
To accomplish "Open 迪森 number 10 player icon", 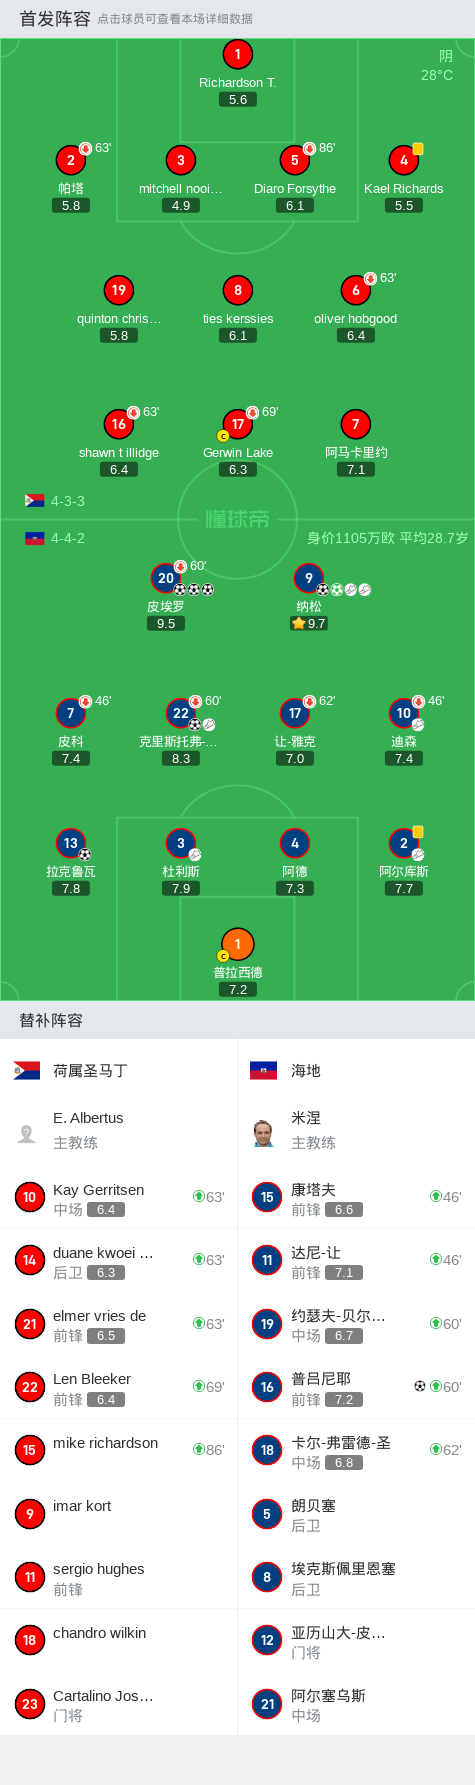I will click(x=403, y=713).
